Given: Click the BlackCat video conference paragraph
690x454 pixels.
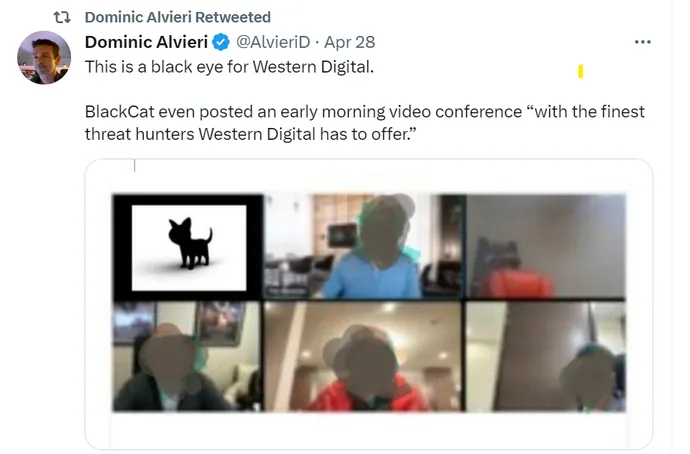Looking at the screenshot, I should pyautogui.click(x=364, y=123).
